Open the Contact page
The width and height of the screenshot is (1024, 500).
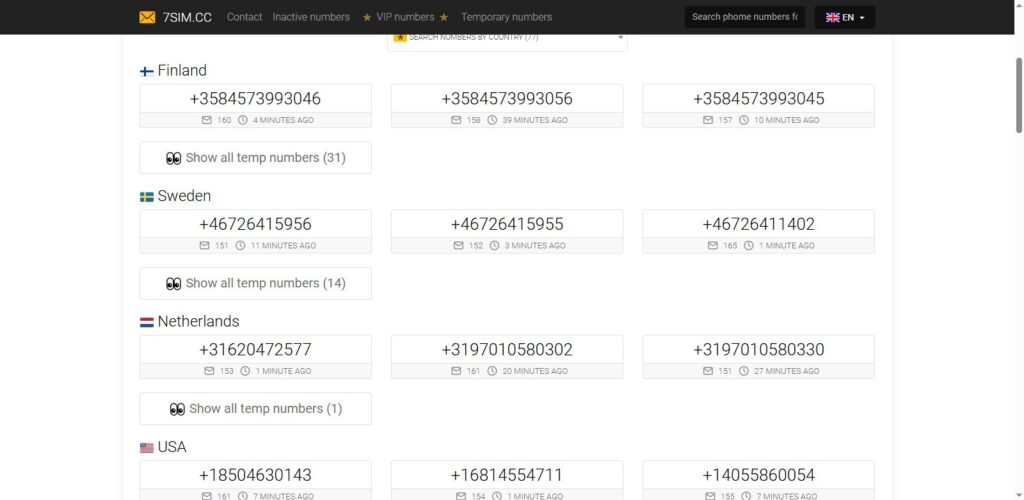tap(244, 17)
